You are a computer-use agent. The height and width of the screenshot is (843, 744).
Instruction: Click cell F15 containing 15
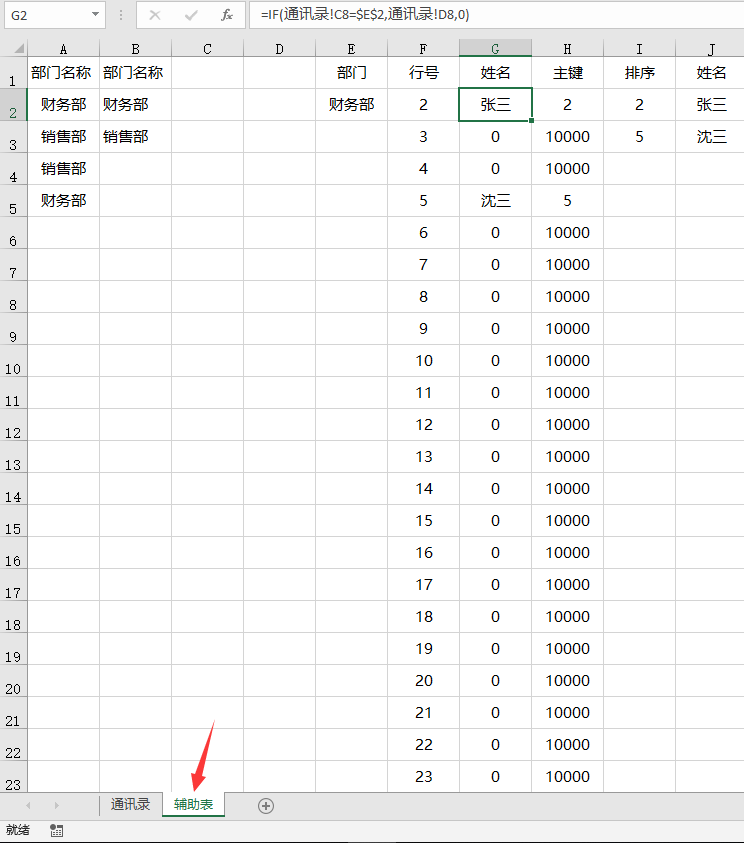424,520
